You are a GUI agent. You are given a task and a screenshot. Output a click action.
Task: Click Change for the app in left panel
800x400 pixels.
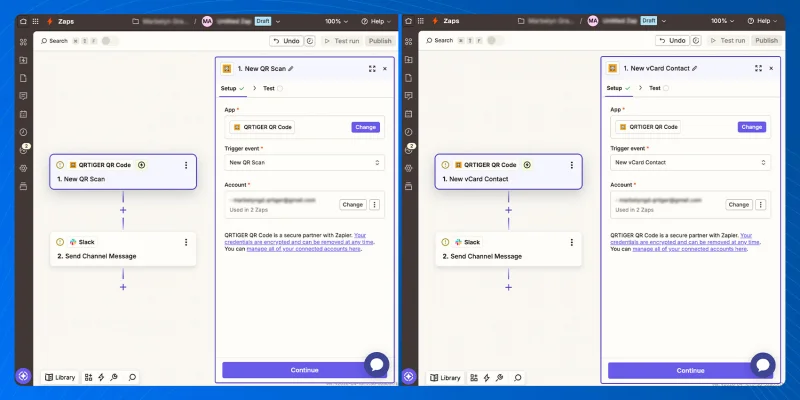(x=365, y=127)
